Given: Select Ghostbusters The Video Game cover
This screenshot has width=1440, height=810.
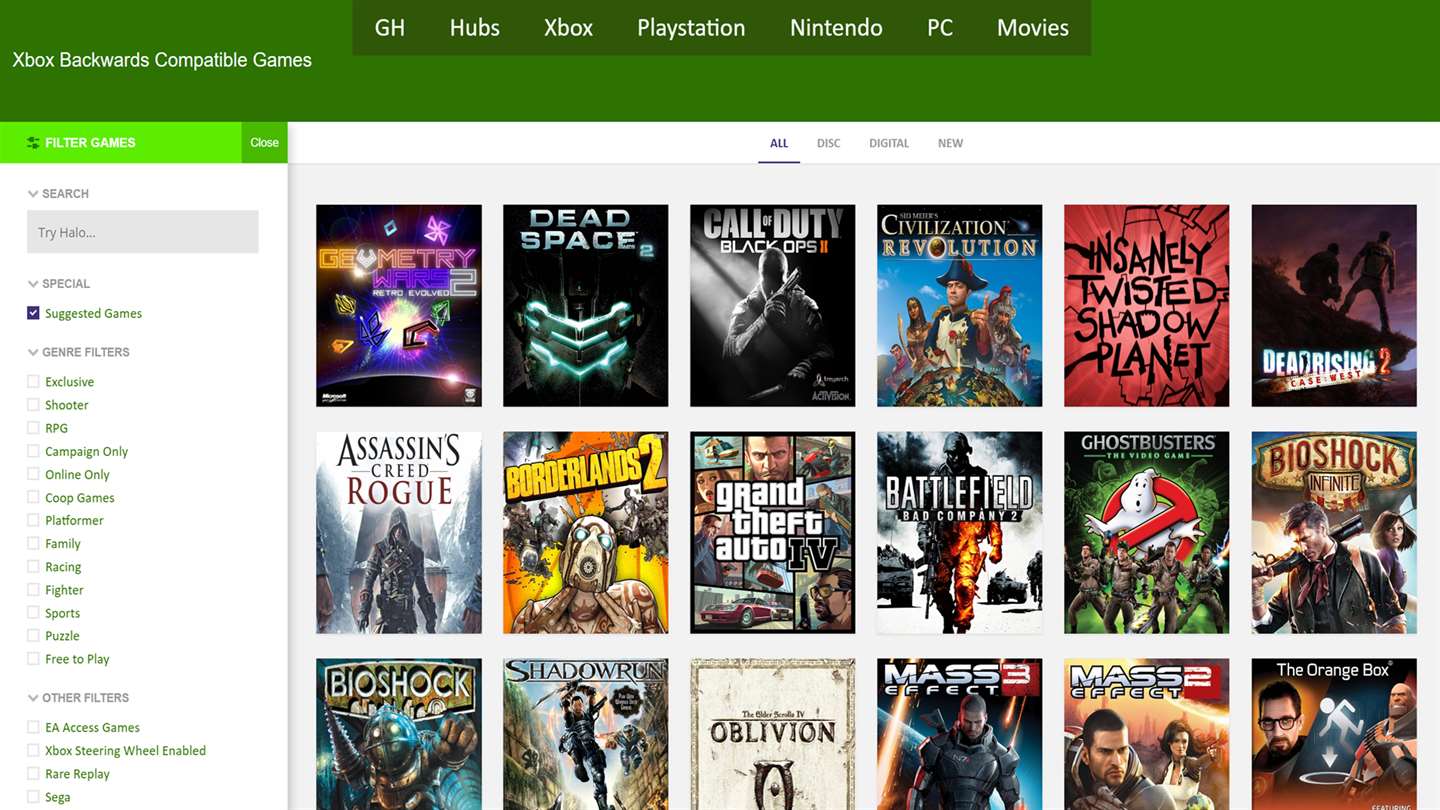Looking at the screenshot, I should (1147, 533).
